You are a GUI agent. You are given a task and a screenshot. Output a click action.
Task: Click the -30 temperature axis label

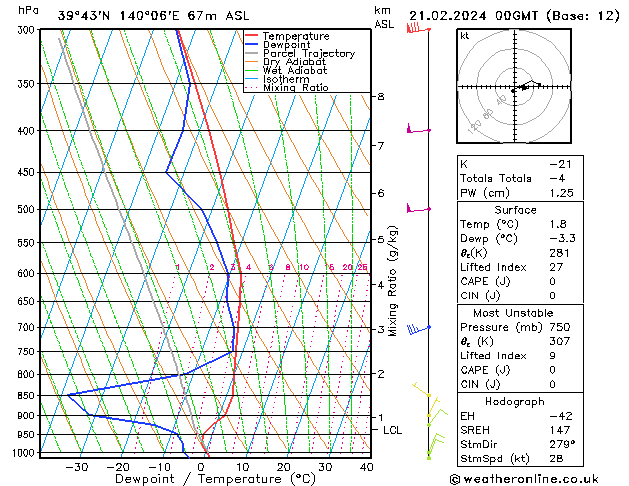point(76,467)
